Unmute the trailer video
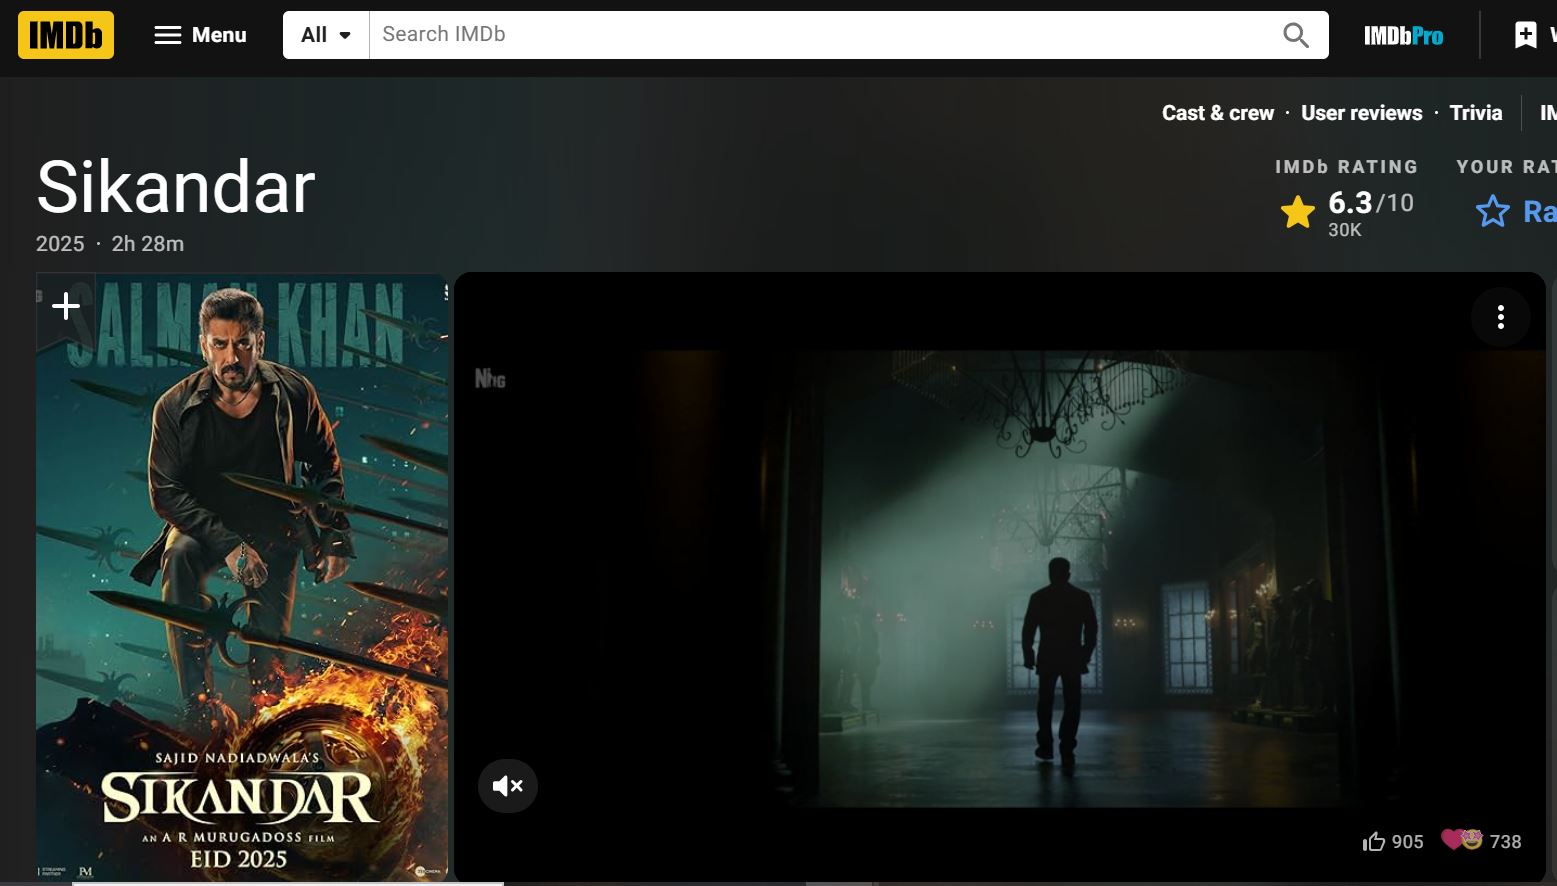The width and height of the screenshot is (1557, 886). tap(508, 786)
